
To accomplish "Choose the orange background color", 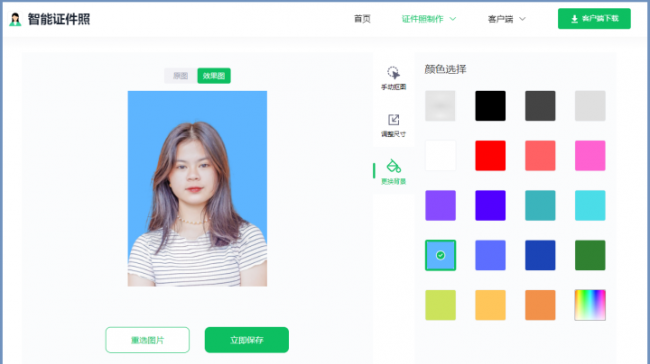I will 540,305.
